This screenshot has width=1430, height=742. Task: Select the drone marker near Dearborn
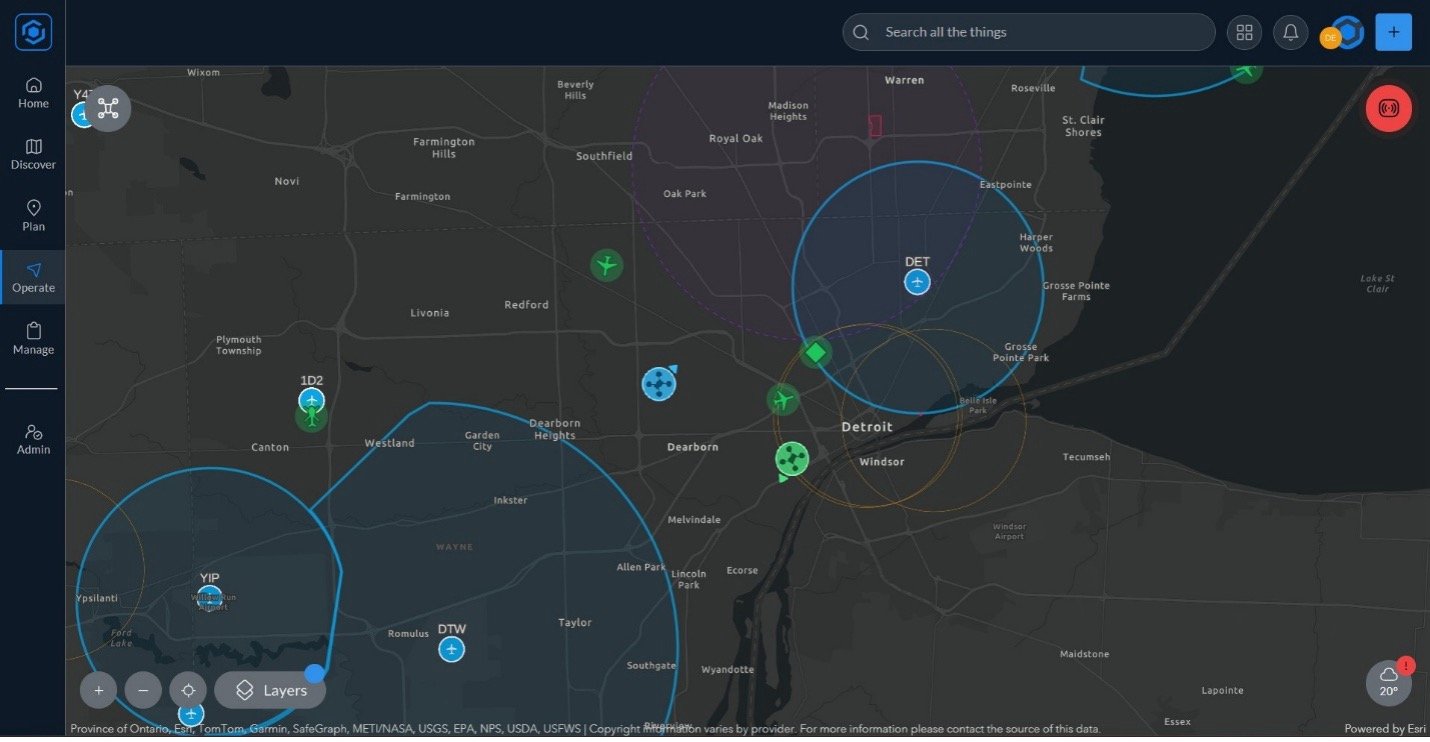659,383
